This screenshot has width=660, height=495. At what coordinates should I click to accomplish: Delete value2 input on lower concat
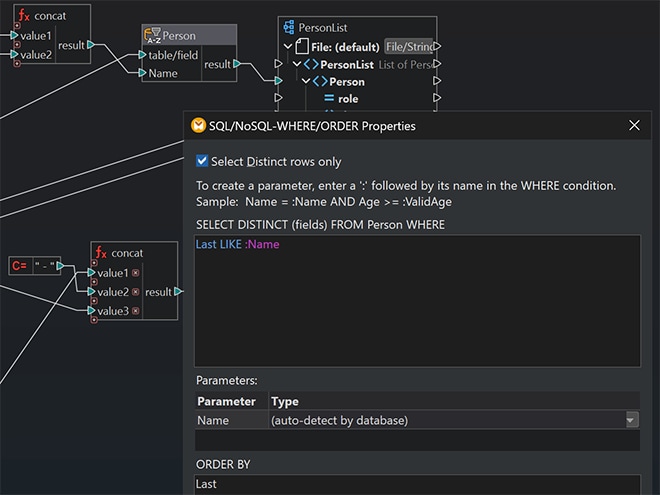[x=136, y=292]
